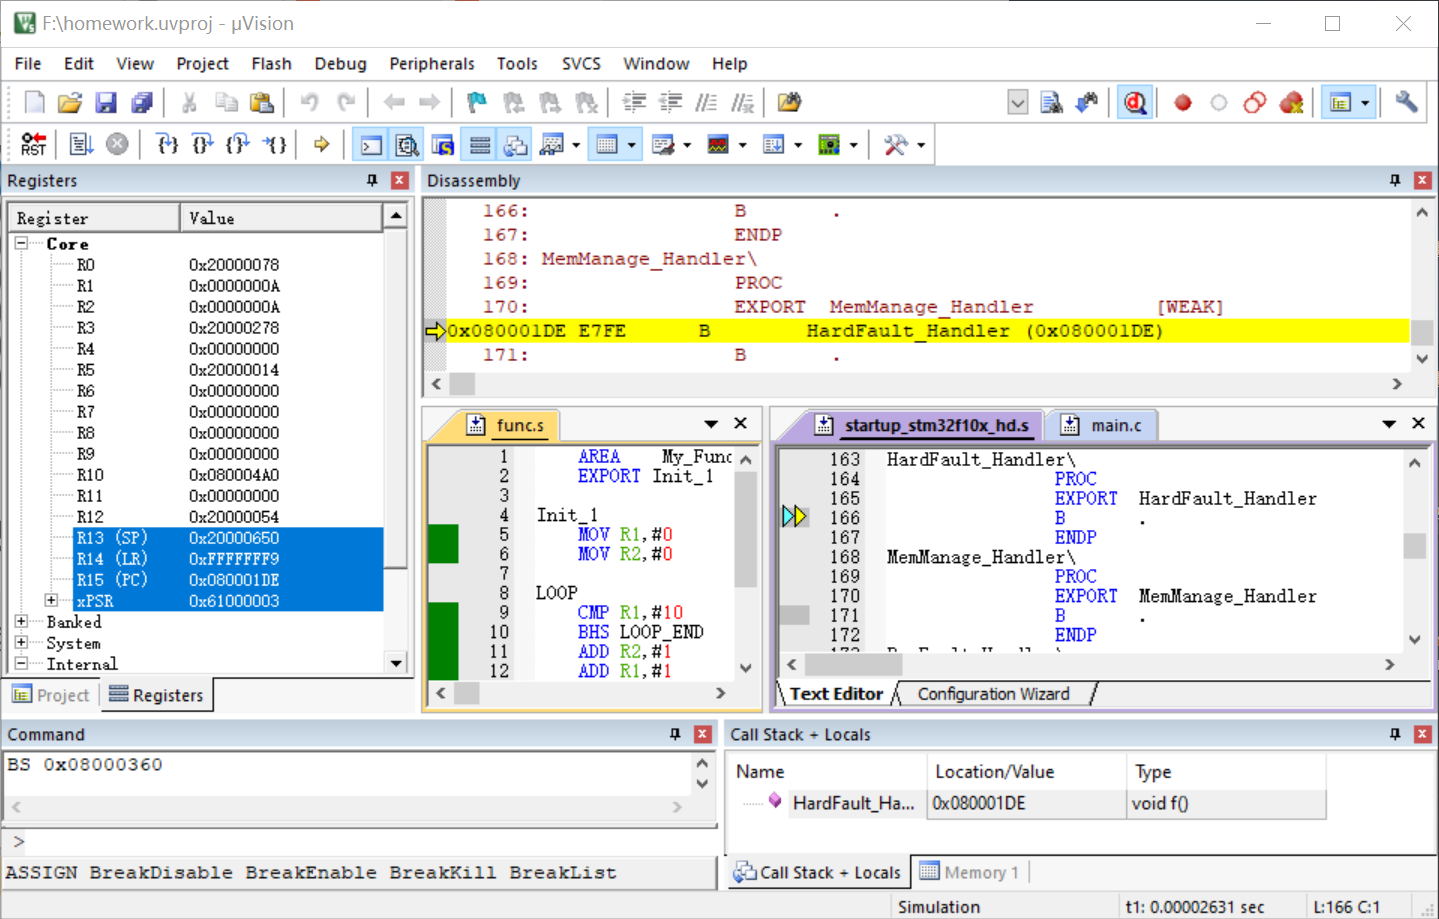Image resolution: width=1439 pixels, height=919 pixels.
Task: Switch to the Project panel tab
Action: coord(51,695)
